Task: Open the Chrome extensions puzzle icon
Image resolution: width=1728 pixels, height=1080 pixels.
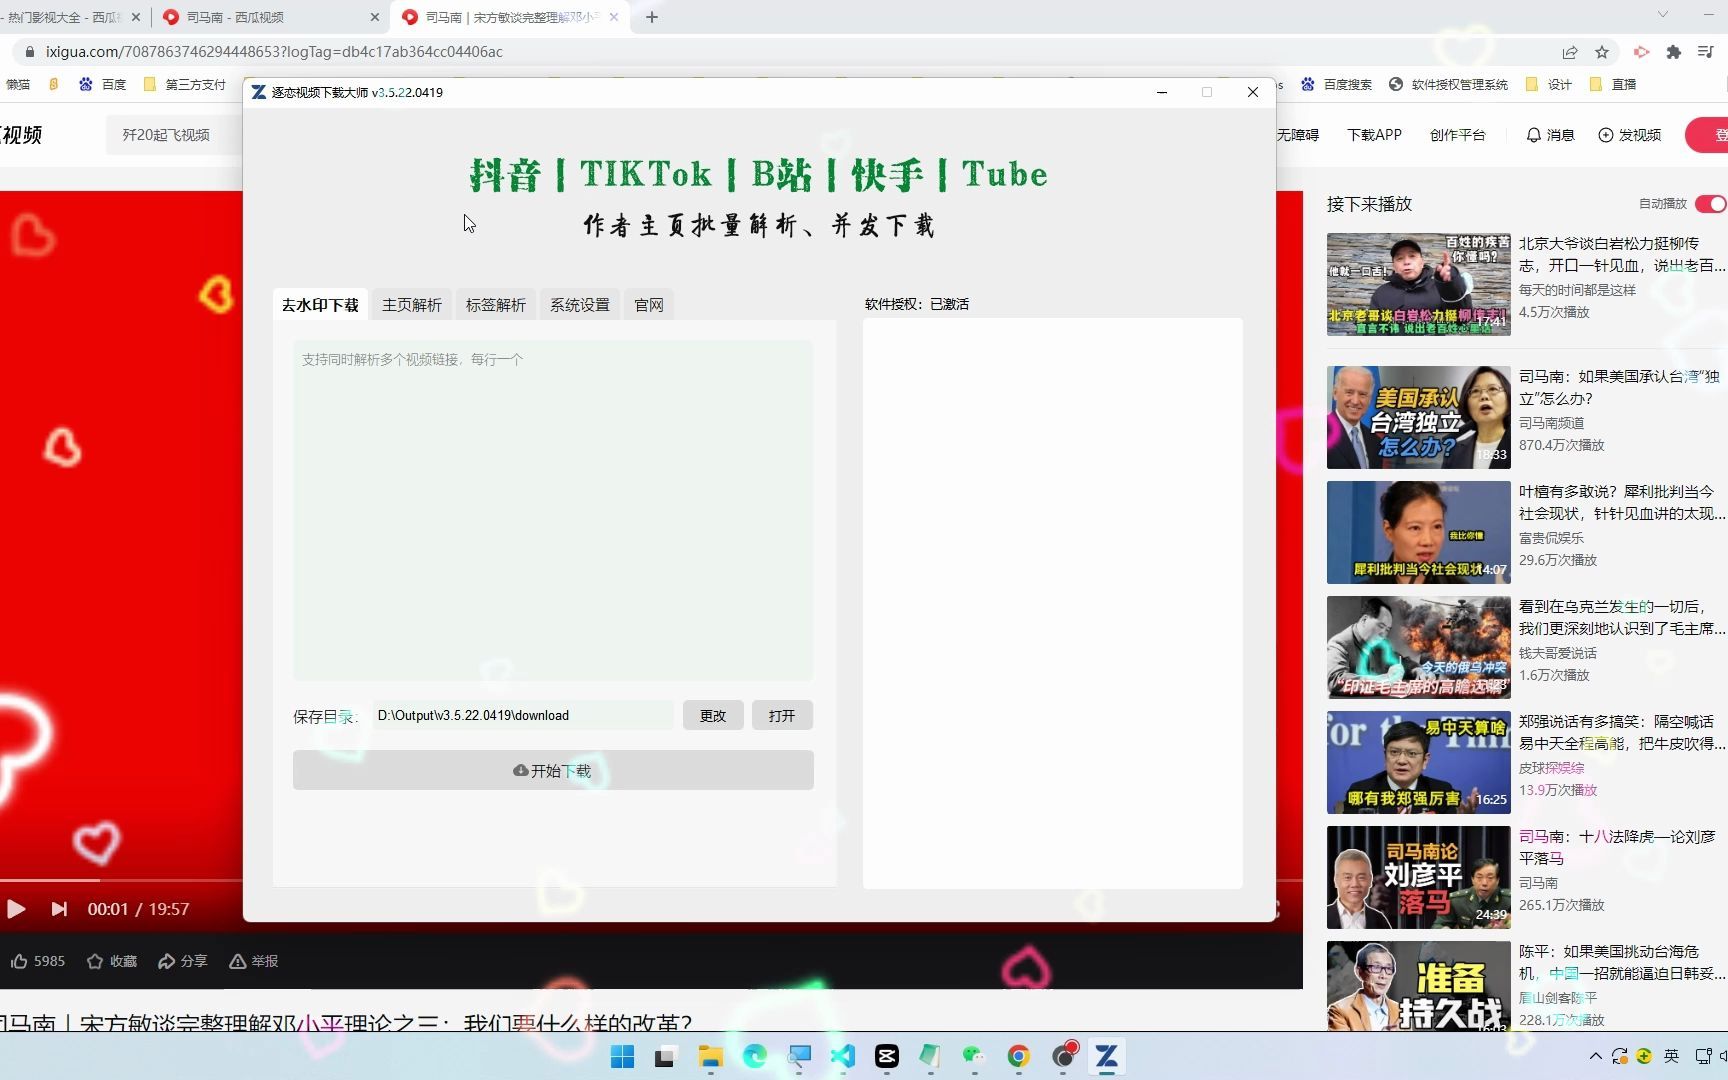Action: tap(1674, 52)
